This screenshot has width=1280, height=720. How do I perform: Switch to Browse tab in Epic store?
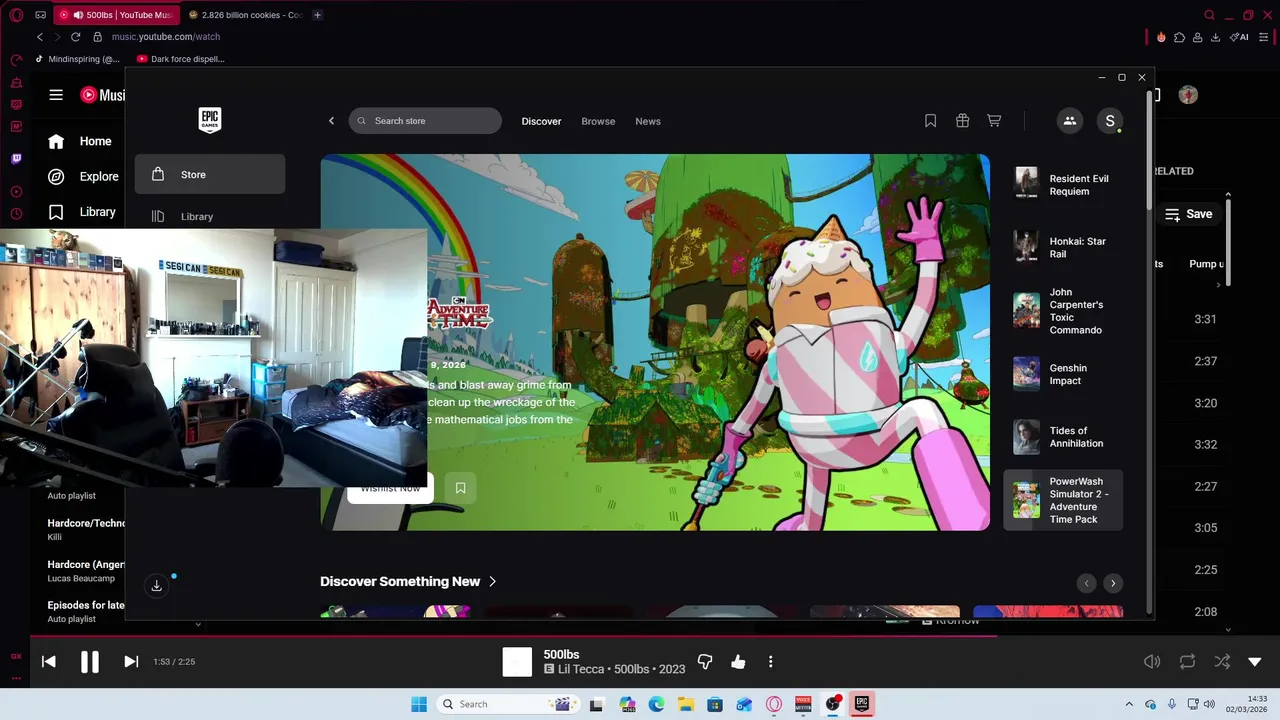point(598,121)
